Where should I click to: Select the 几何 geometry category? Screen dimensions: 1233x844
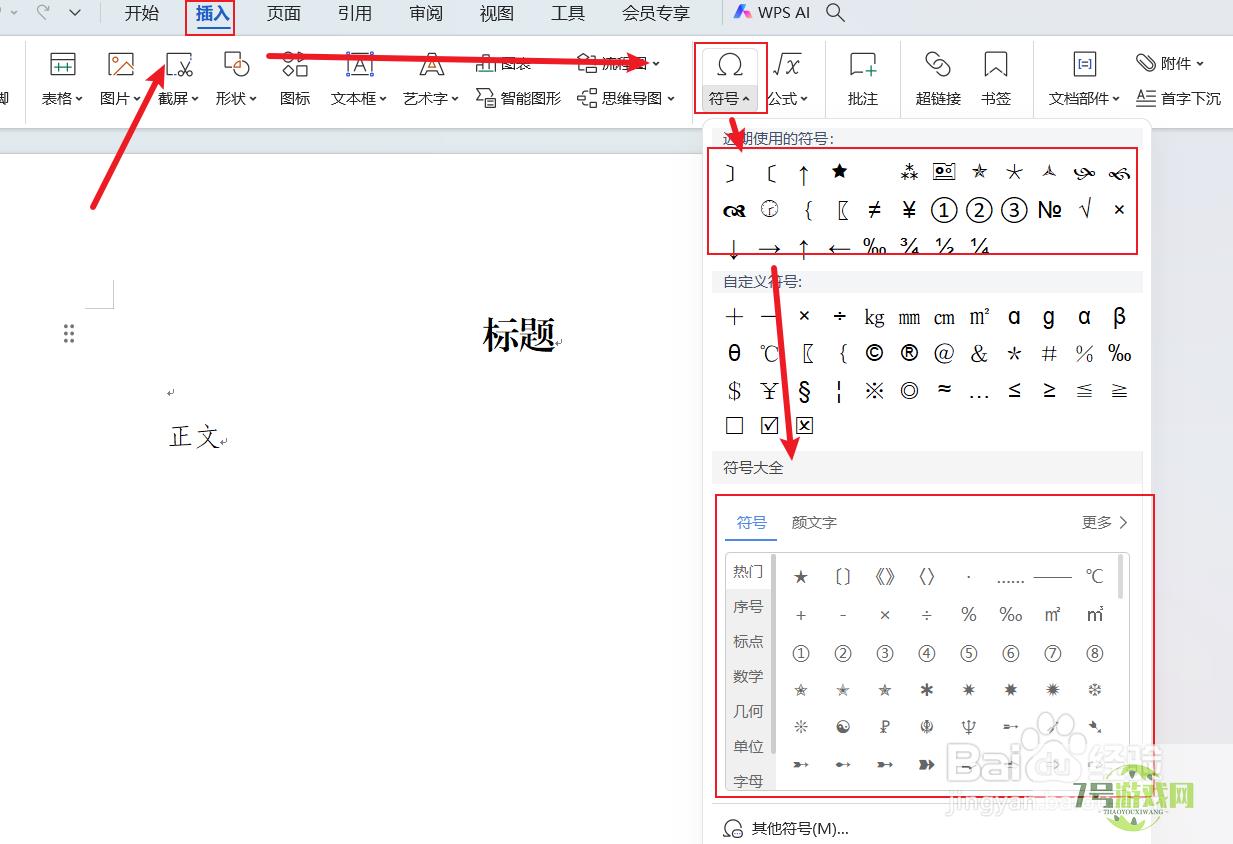tap(748, 711)
